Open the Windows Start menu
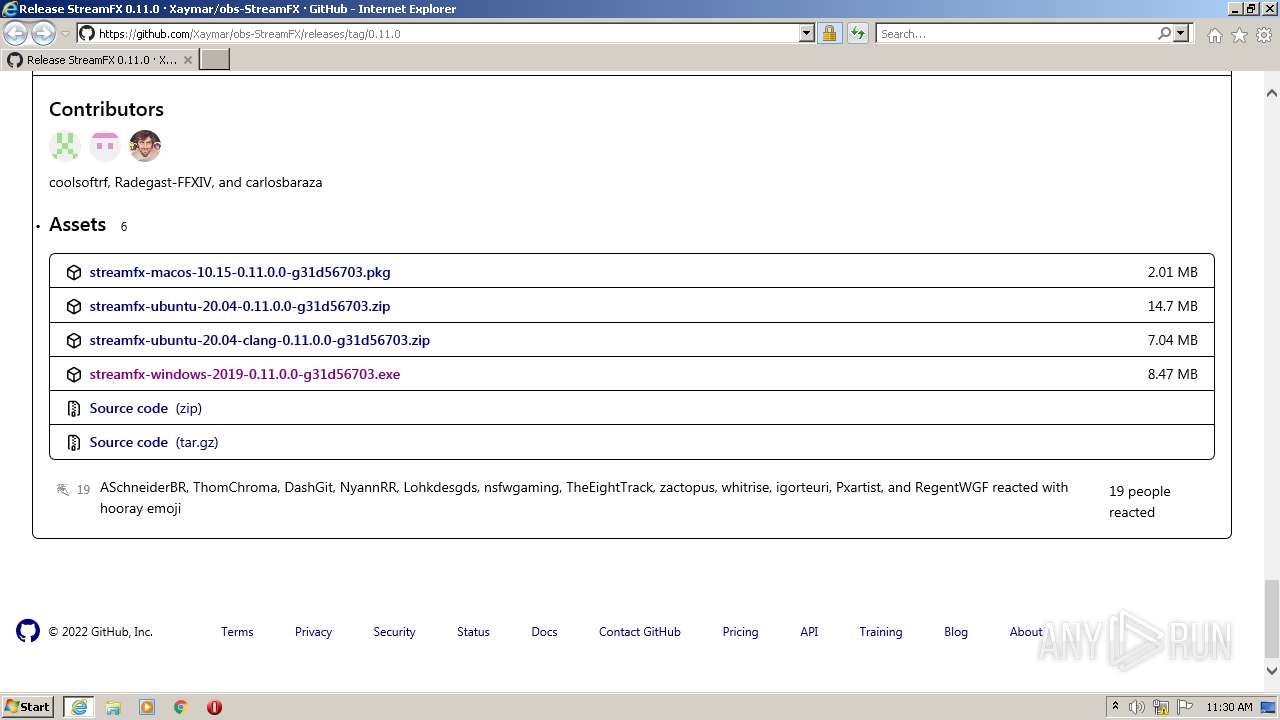This screenshot has width=1280, height=720. point(28,707)
